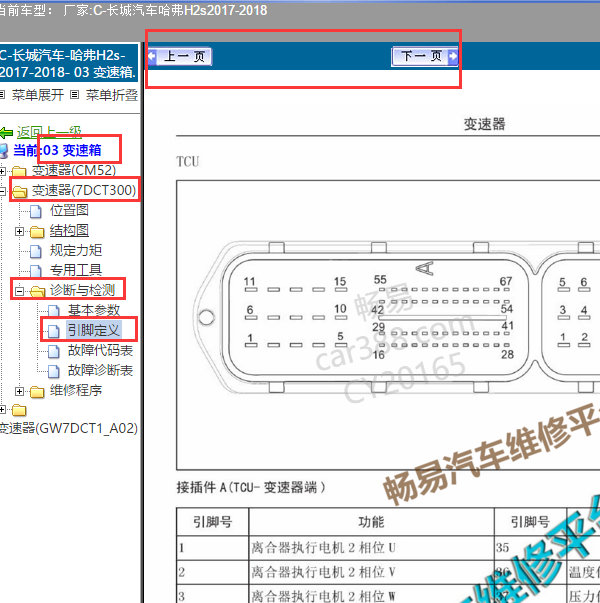This screenshot has height=603, width=600.
Task: Select the 结构图 tree item
Action: coord(69,230)
